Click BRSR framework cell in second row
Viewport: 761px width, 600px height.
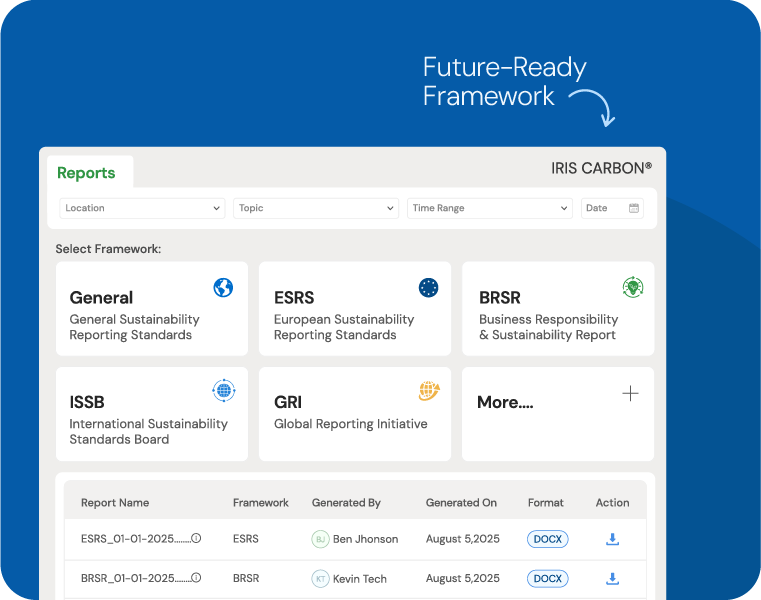click(x=246, y=578)
